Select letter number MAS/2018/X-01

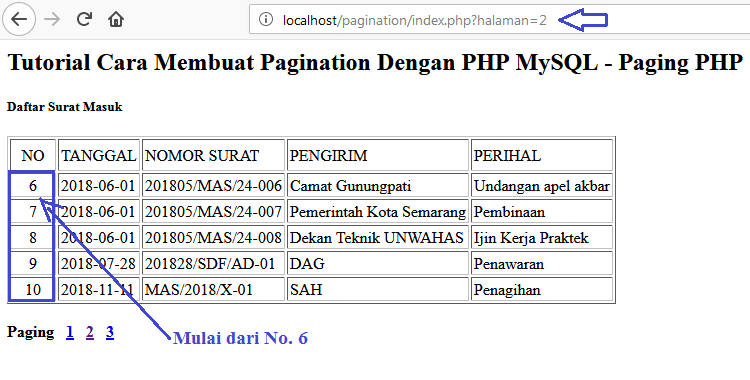point(213,290)
